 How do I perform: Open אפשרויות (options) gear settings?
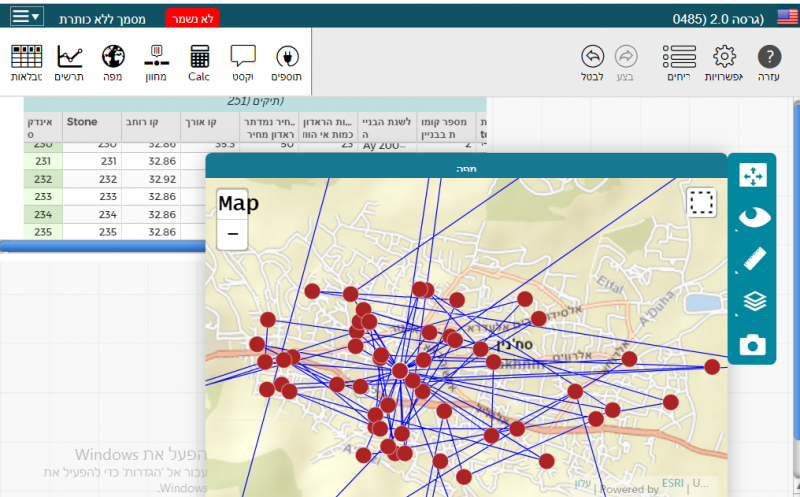point(724,62)
